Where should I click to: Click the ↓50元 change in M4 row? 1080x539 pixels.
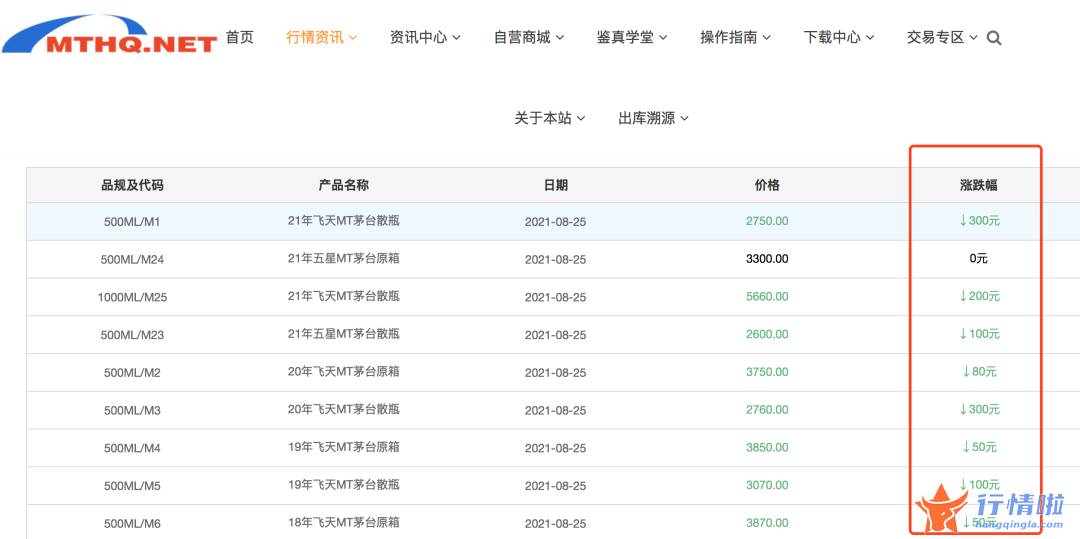[x=979, y=447]
